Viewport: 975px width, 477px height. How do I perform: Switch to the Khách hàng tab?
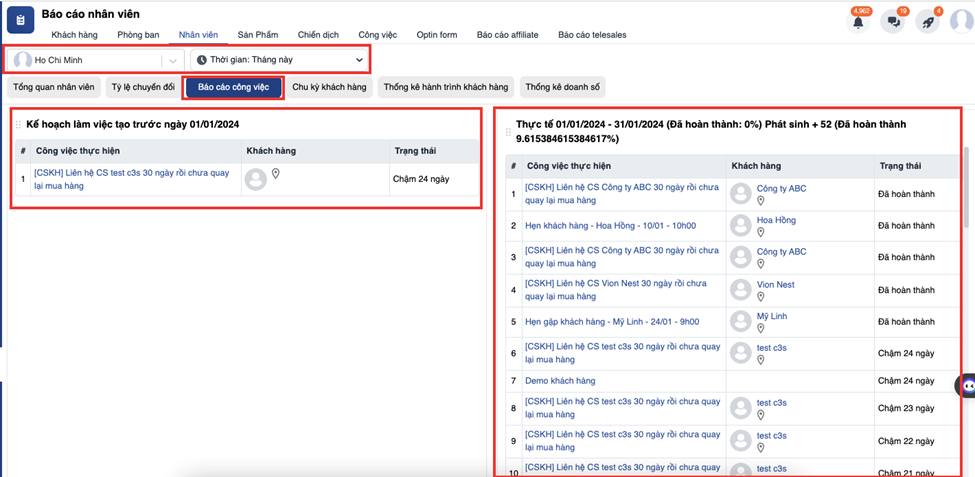[x=74, y=35]
